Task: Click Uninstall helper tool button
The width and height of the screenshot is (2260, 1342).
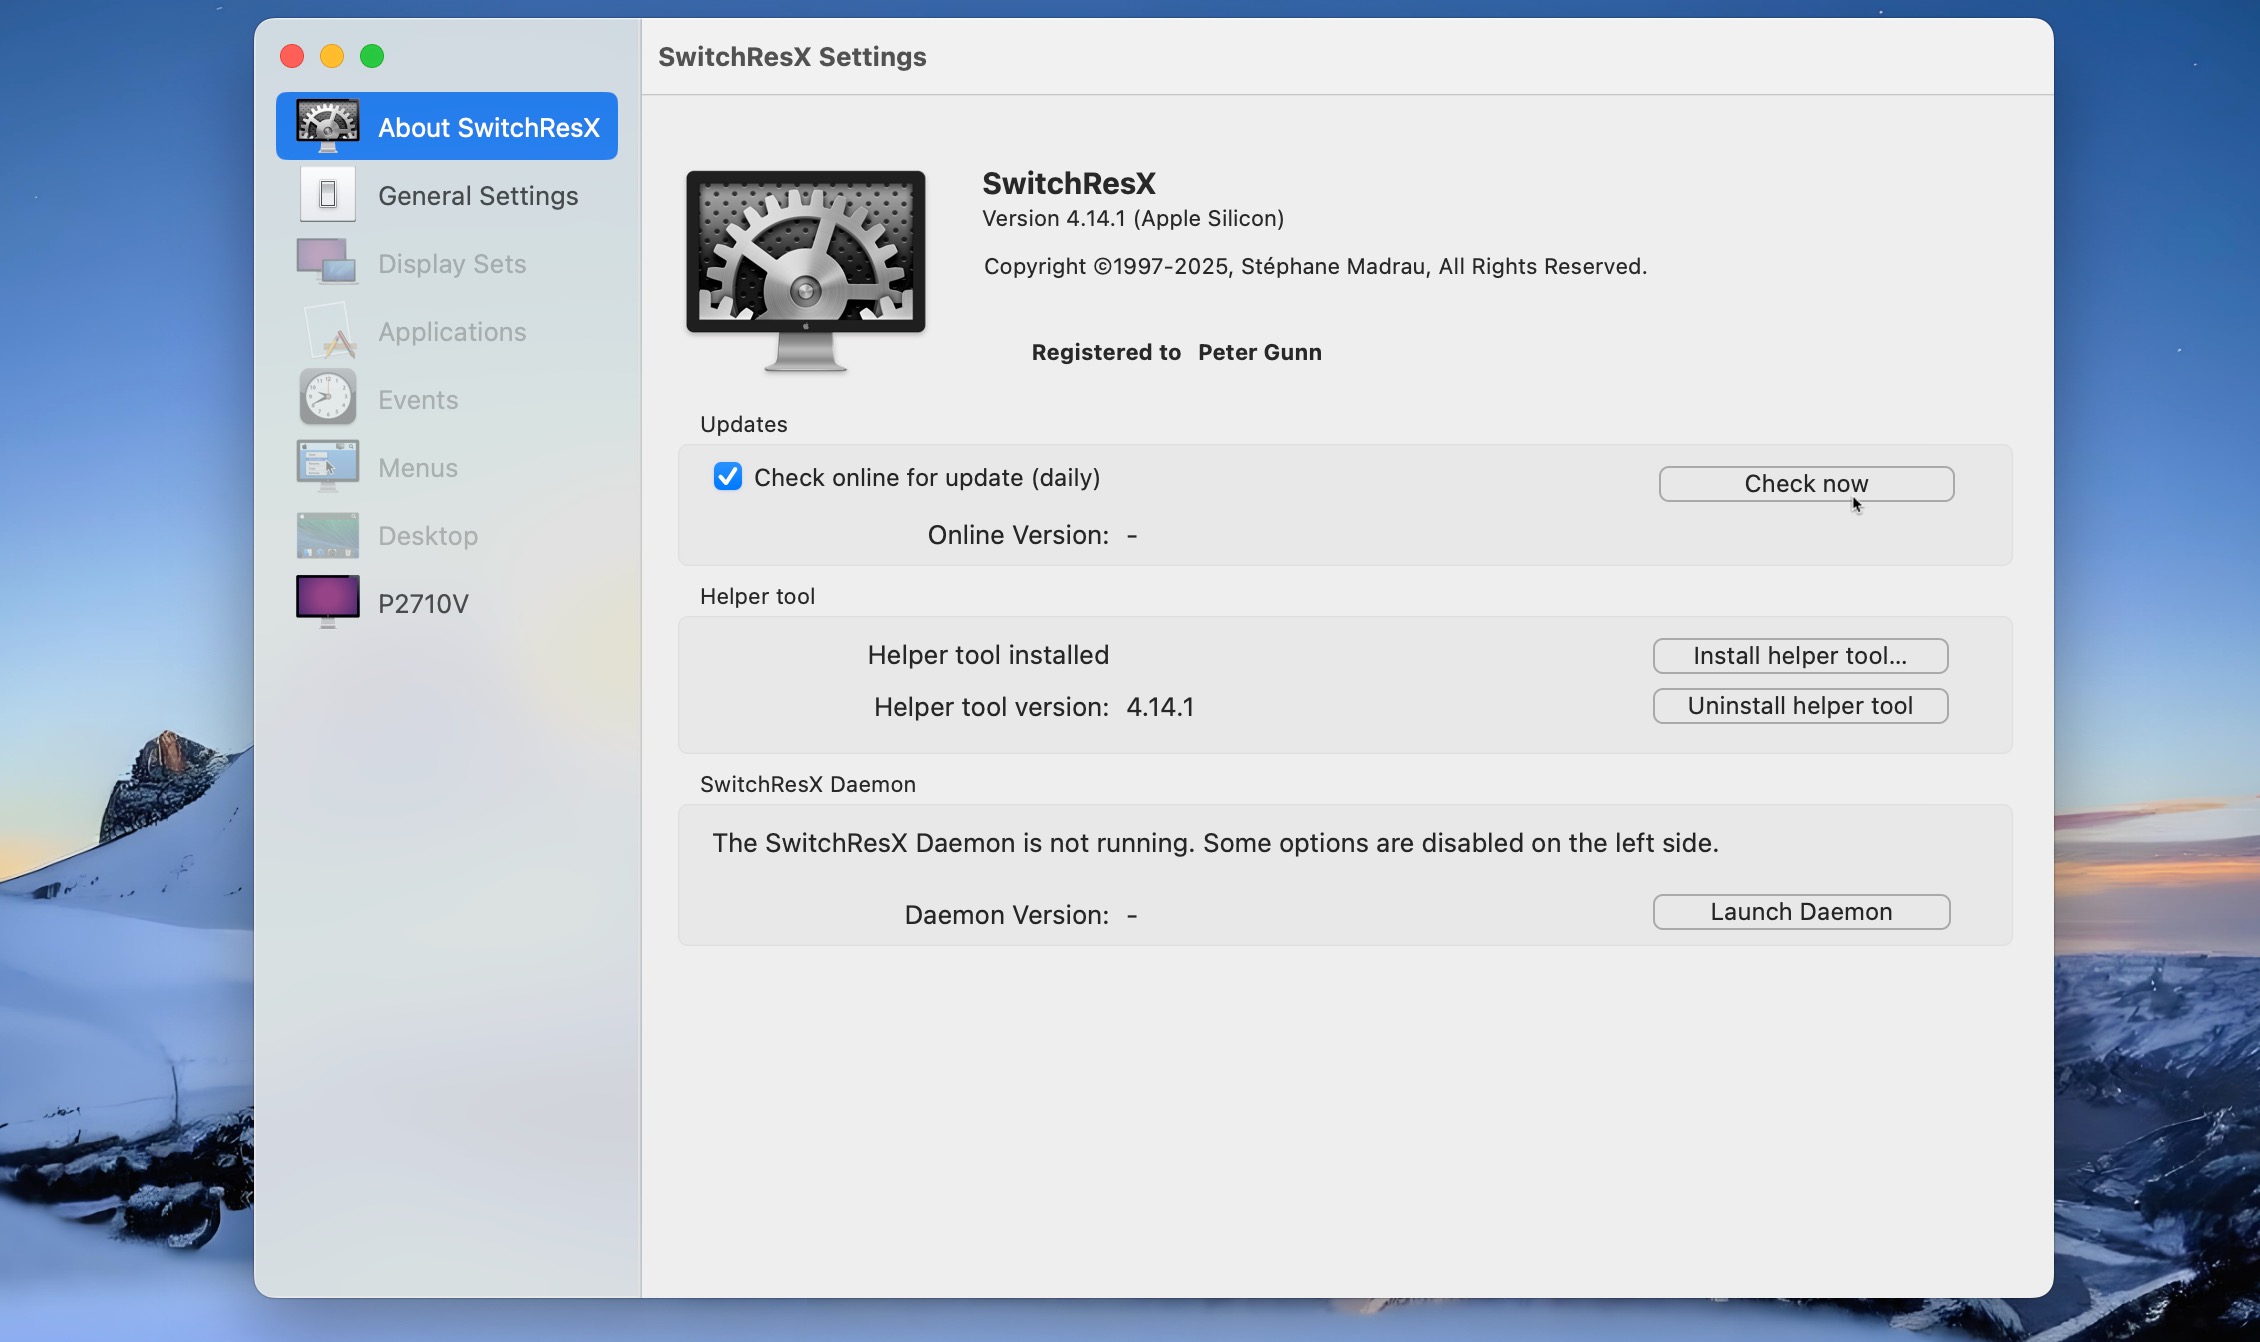Action: point(1800,706)
